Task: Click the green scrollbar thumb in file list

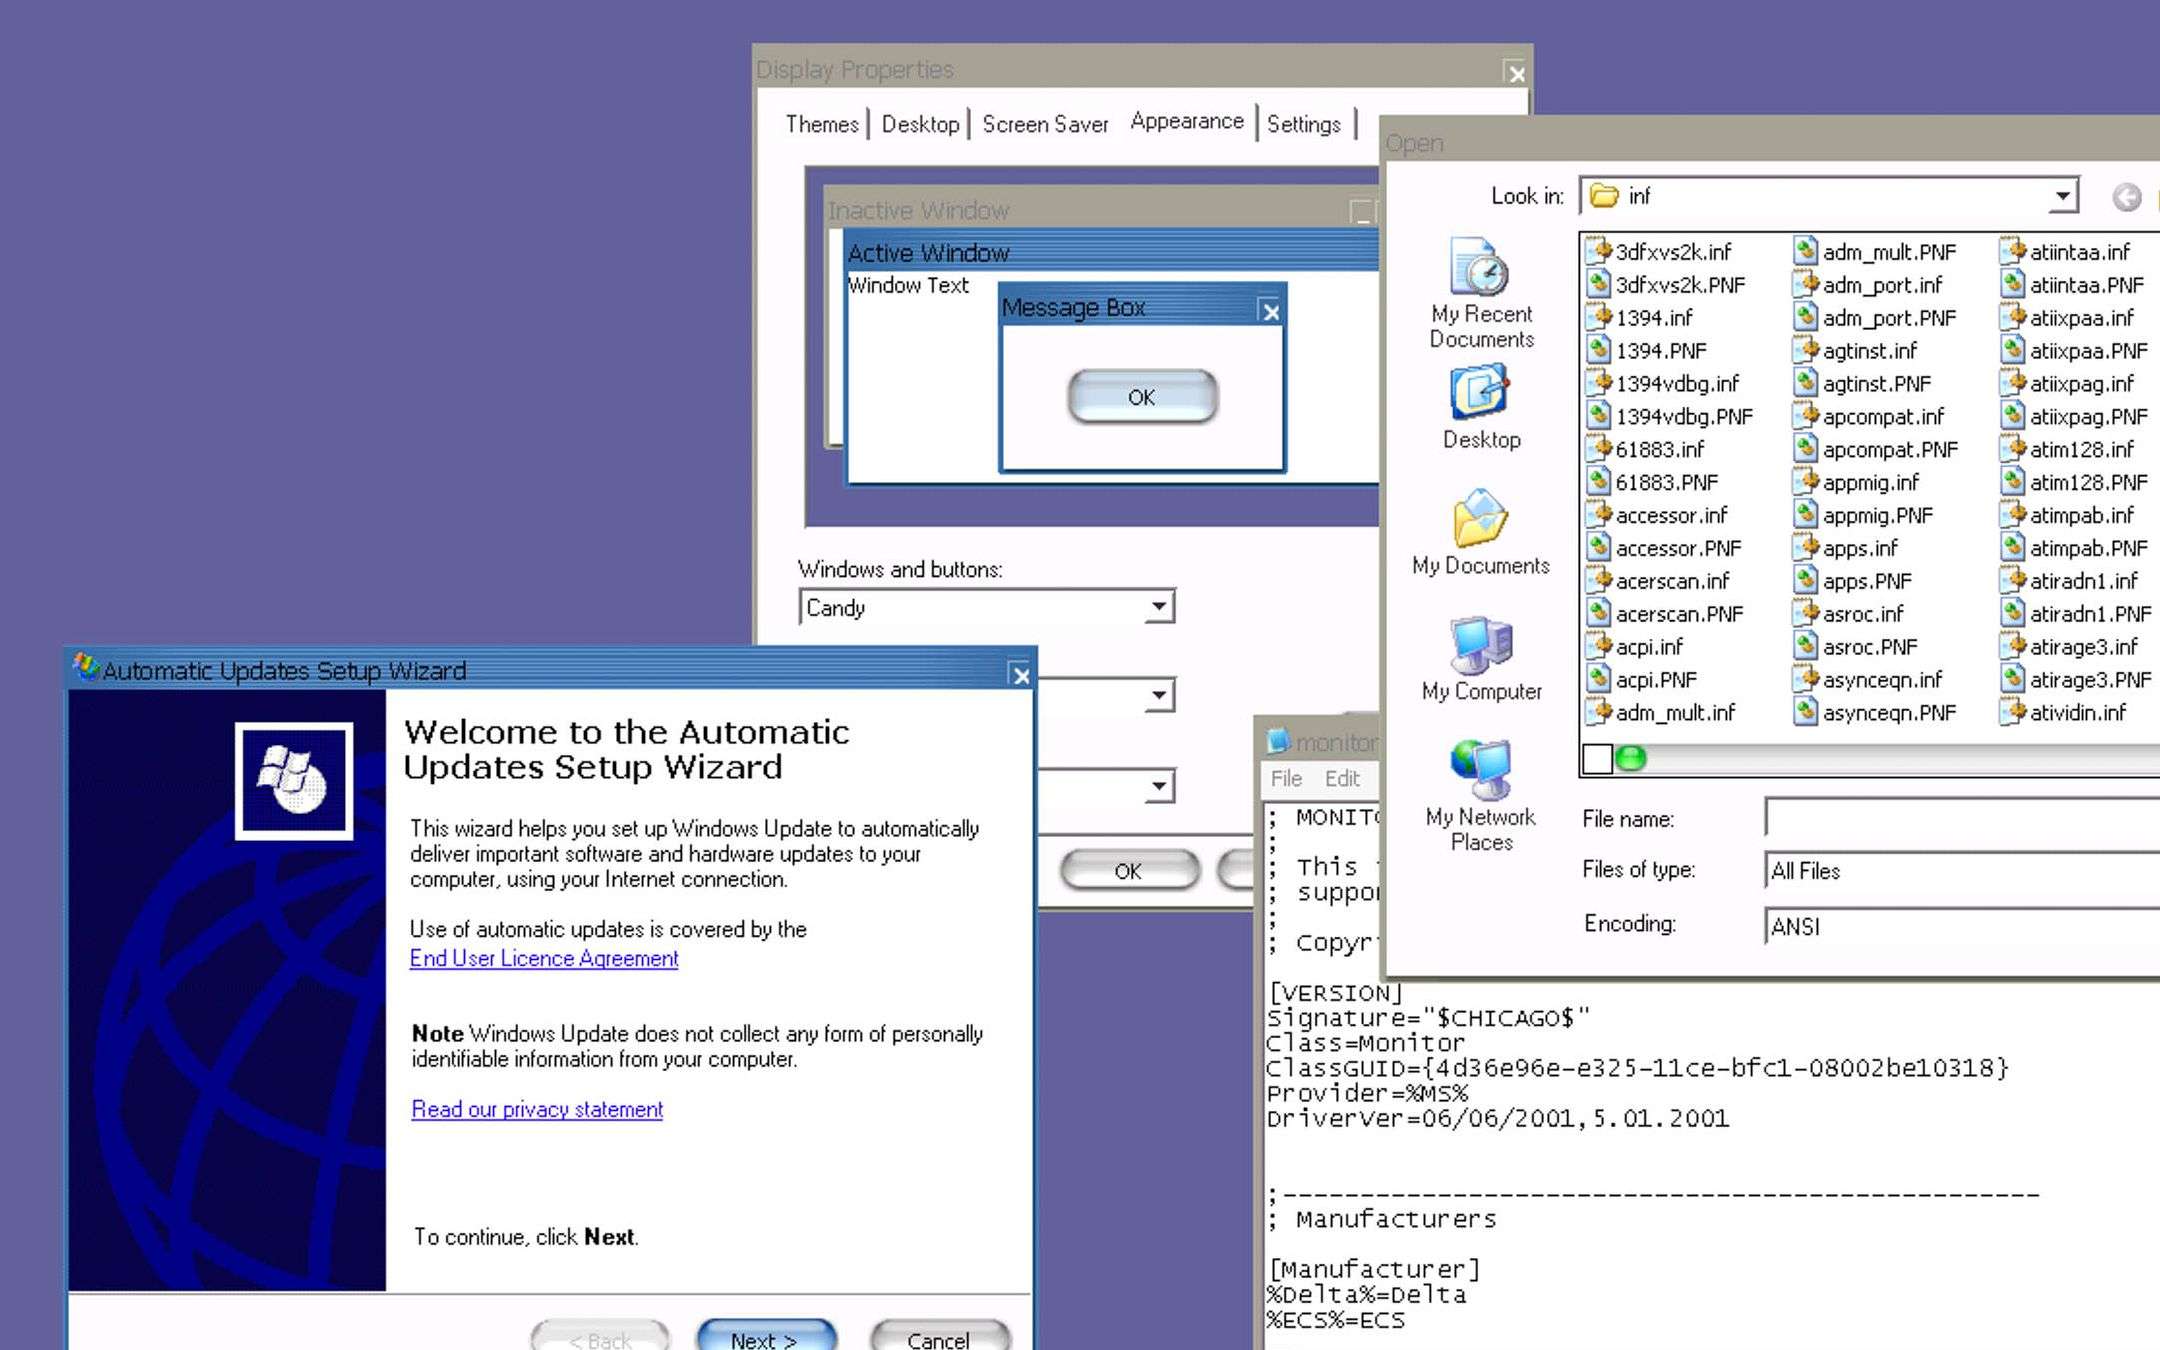Action: 1631,758
